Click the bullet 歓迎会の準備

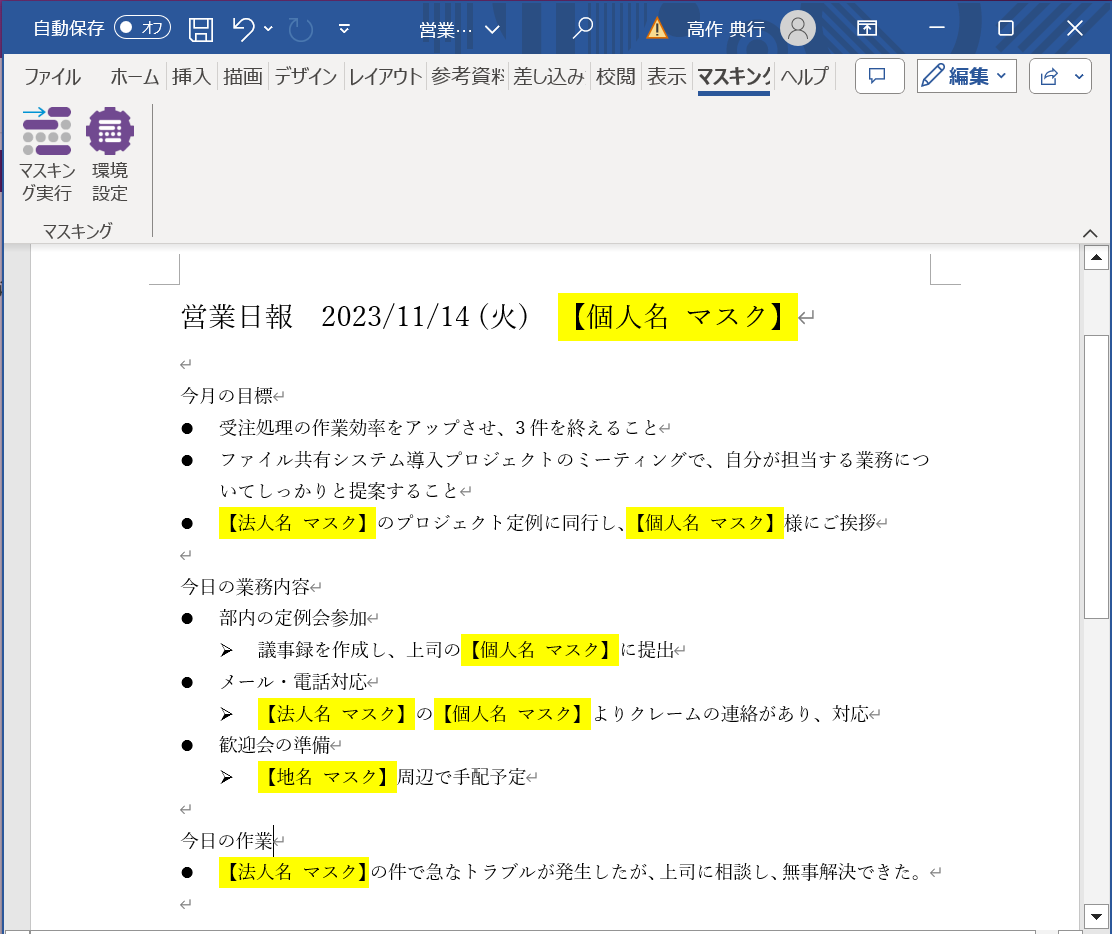pos(274,745)
